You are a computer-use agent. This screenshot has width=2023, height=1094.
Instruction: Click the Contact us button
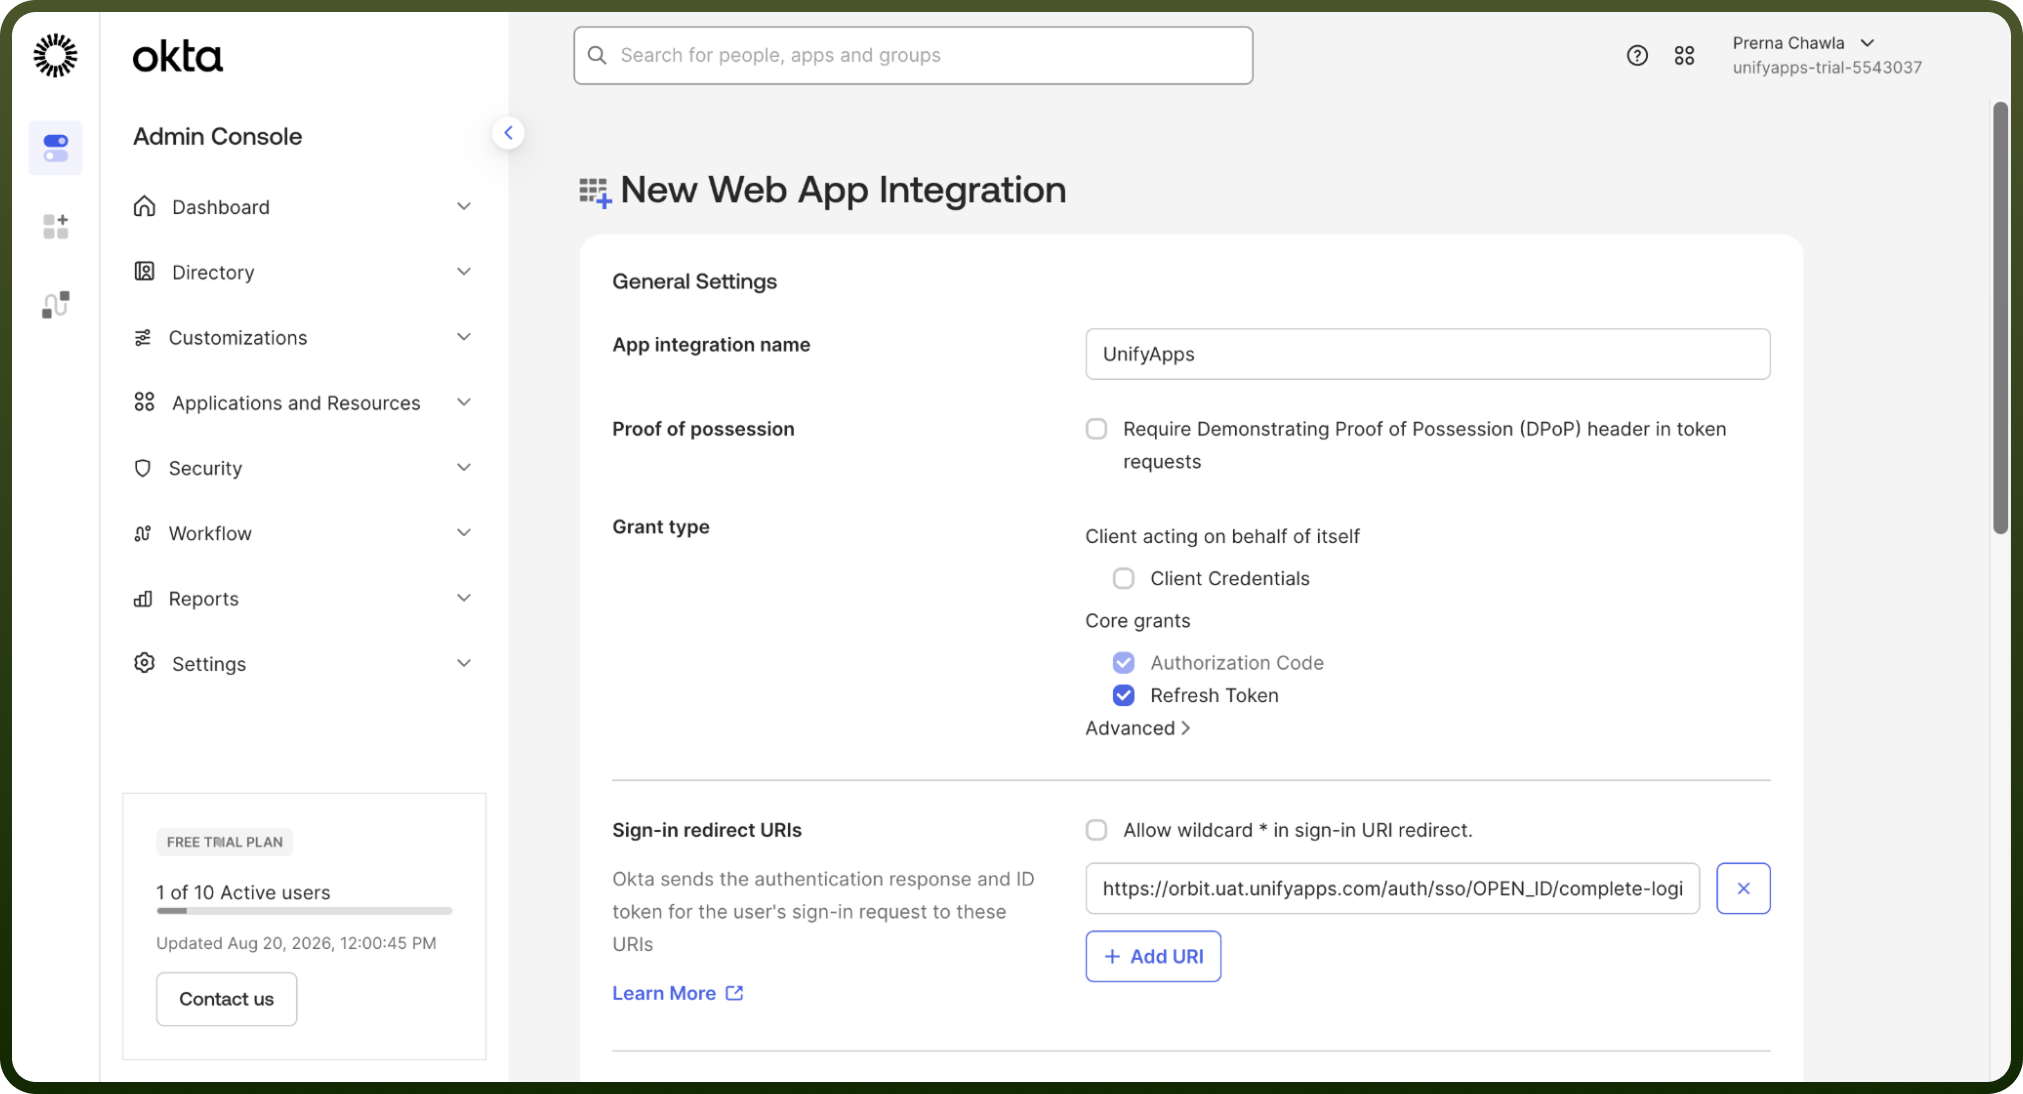[226, 999]
